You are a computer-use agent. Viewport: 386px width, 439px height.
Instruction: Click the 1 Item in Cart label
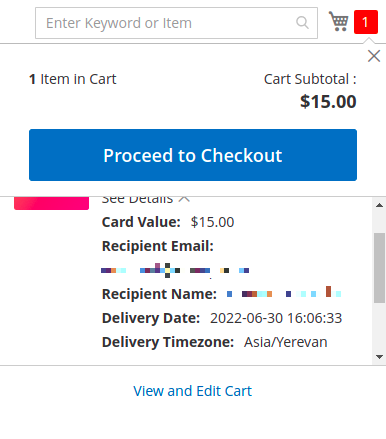pyautogui.click(x=73, y=79)
